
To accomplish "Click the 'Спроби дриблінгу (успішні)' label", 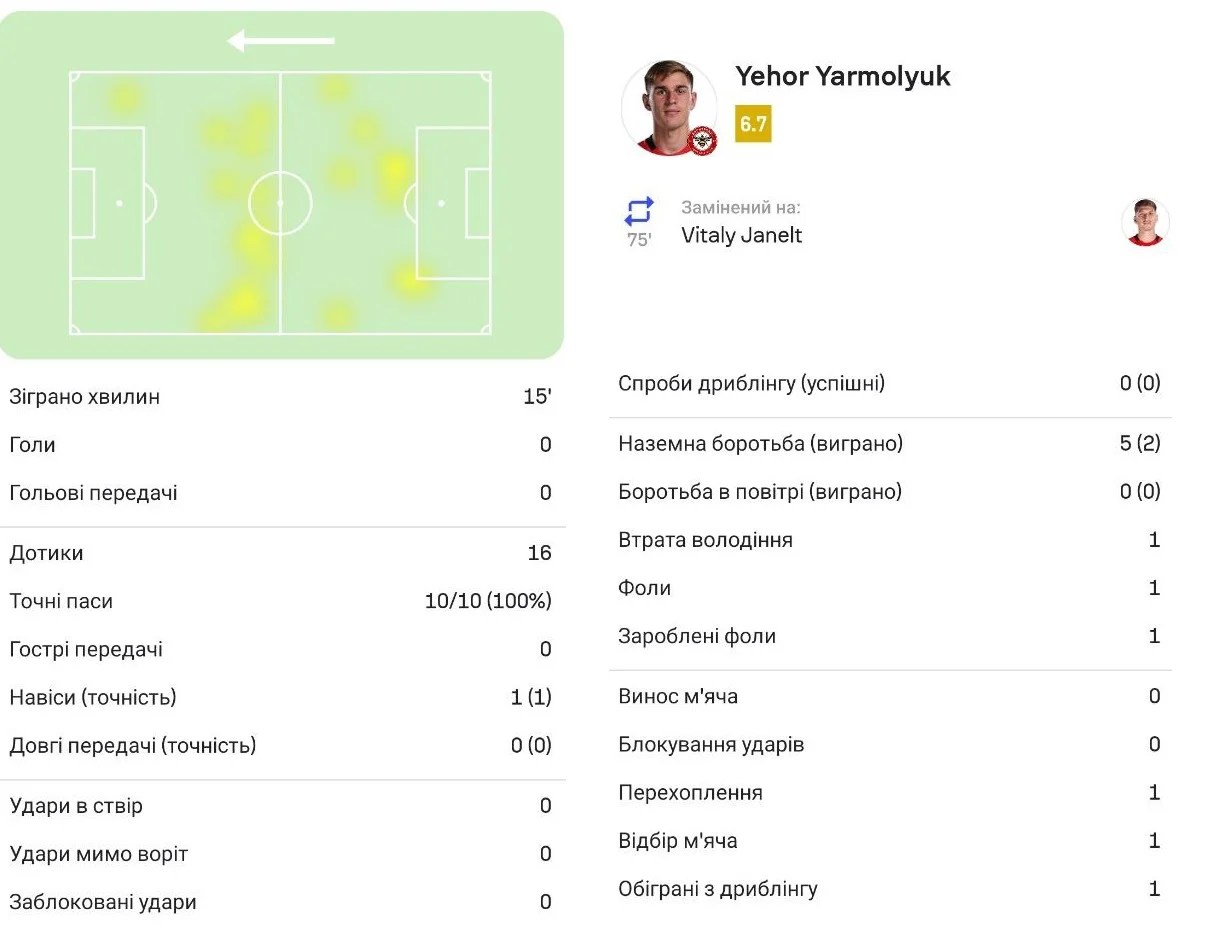I will tap(751, 383).
